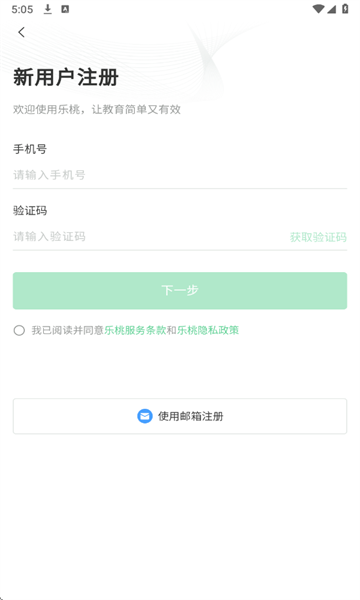Tap the Wi-Fi signal icon
This screenshot has width=360, height=600.
tap(318, 9)
